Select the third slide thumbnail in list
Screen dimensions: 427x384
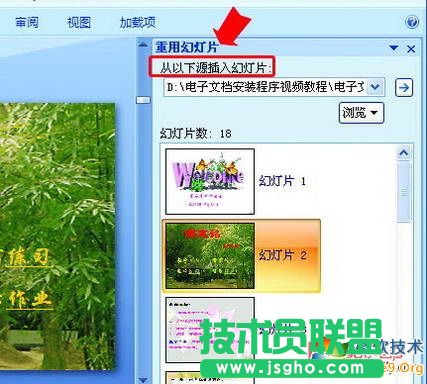tap(210, 330)
